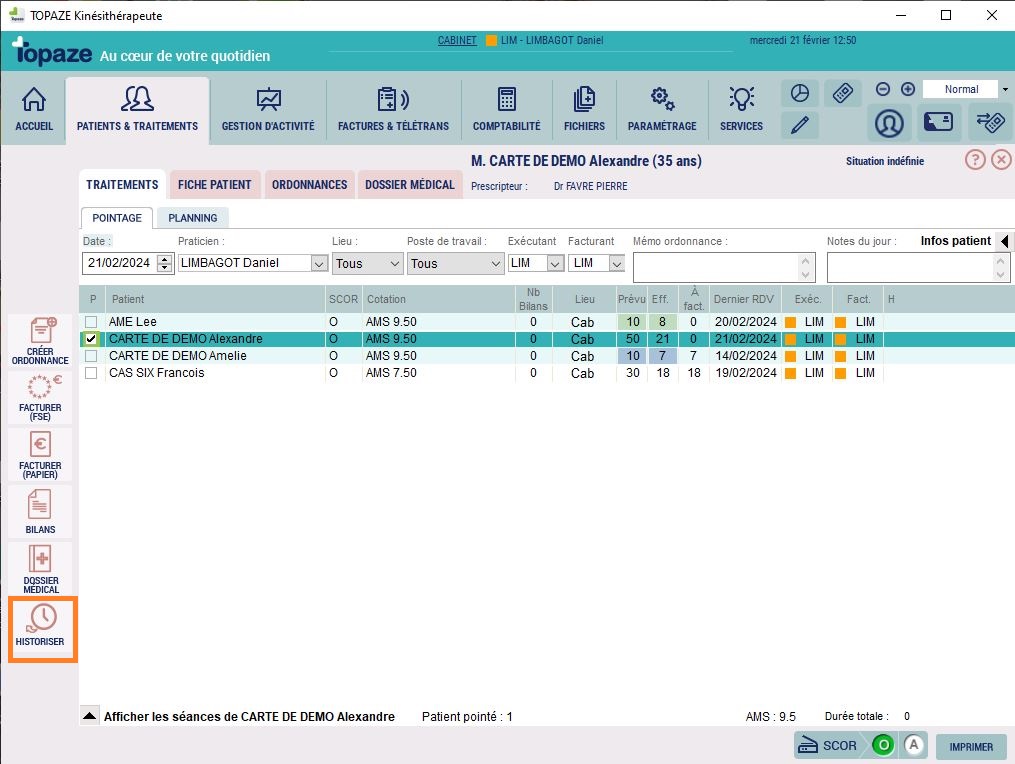This screenshot has width=1015, height=764.
Task: Open BILANS from the sidebar
Action: 40,511
